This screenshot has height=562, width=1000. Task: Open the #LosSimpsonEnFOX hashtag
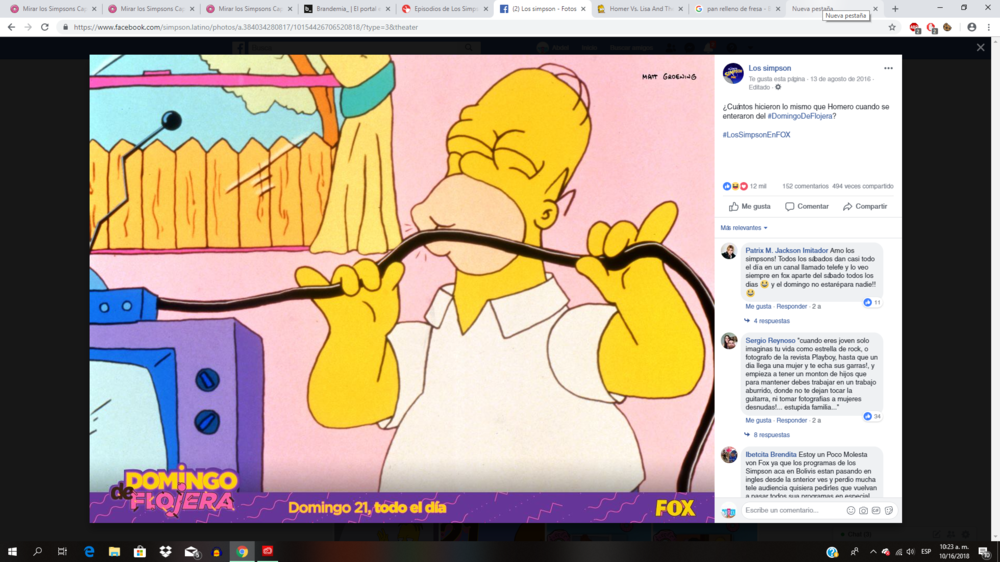pos(756,135)
